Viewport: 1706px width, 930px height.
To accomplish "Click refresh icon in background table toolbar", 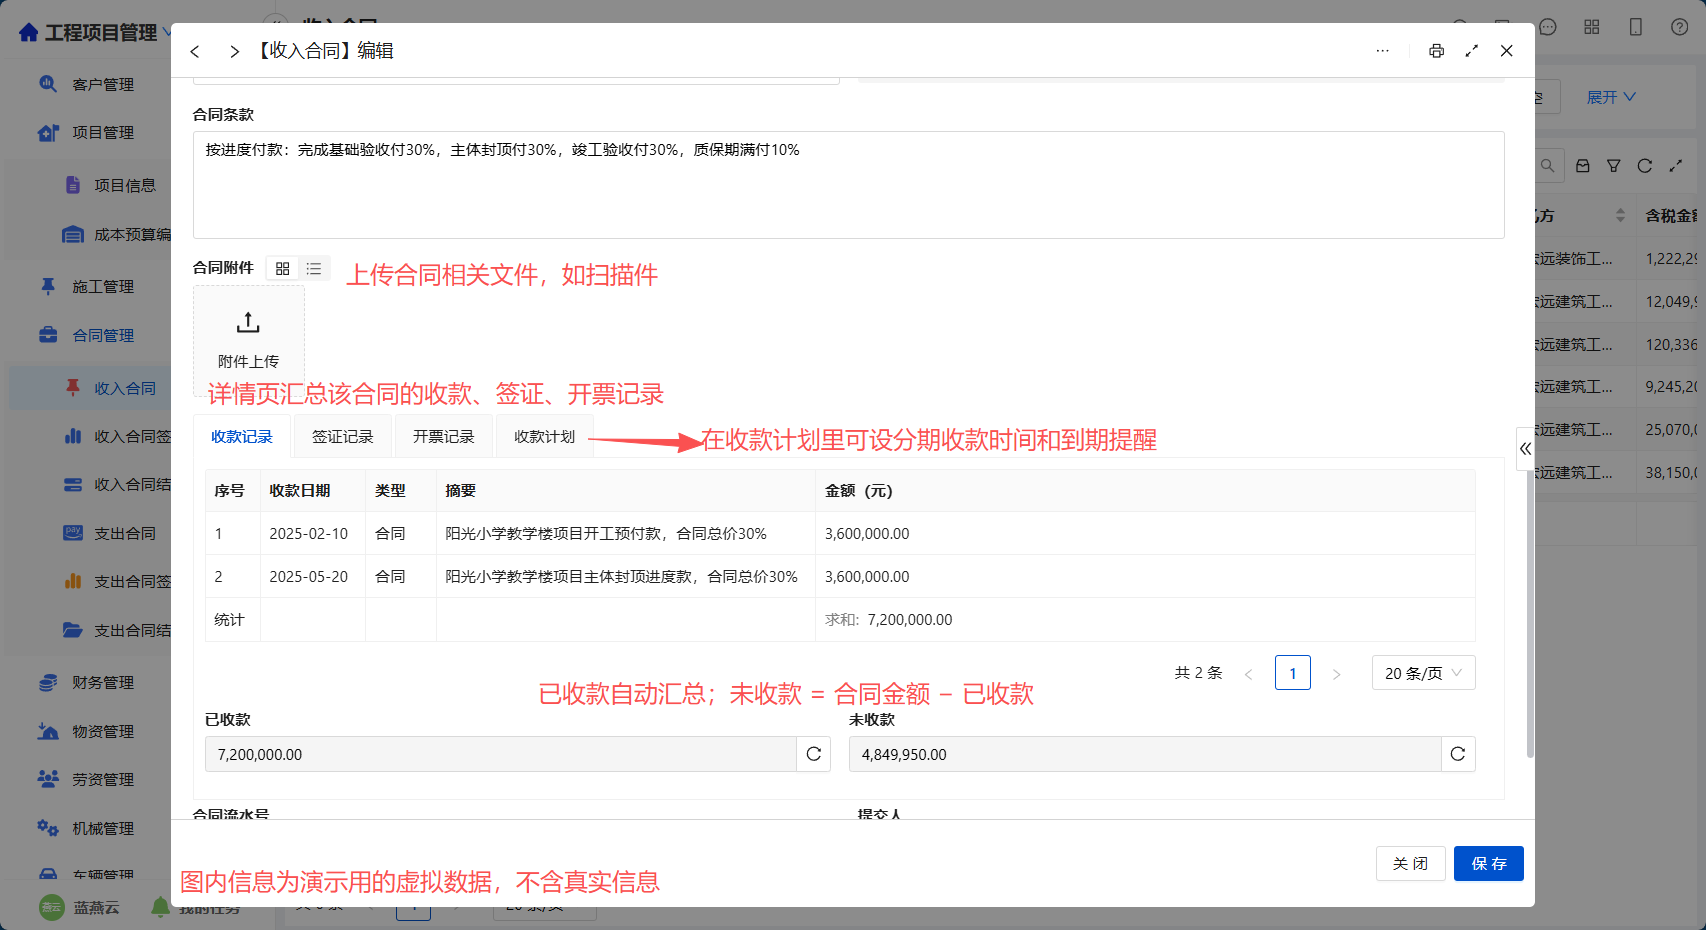I will (1645, 166).
